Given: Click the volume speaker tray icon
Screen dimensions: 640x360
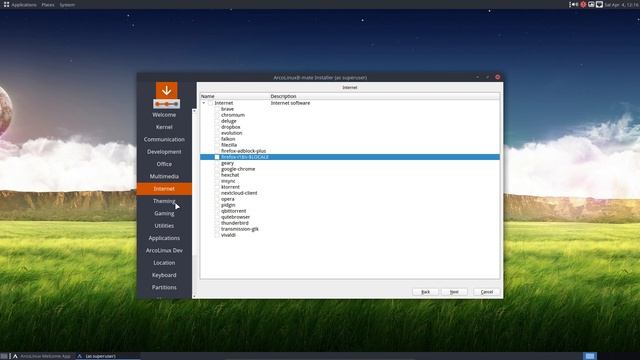Looking at the screenshot, I should click(x=574, y=4).
